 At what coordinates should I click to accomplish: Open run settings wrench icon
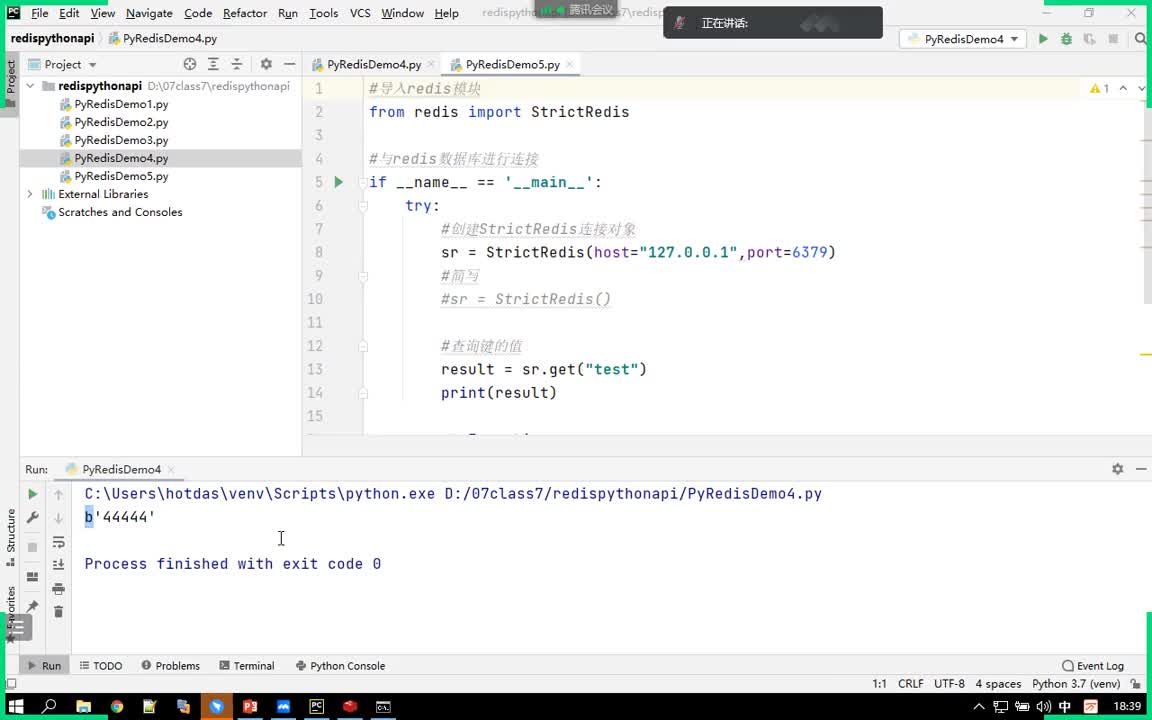pyautogui.click(x=32, y=518)
